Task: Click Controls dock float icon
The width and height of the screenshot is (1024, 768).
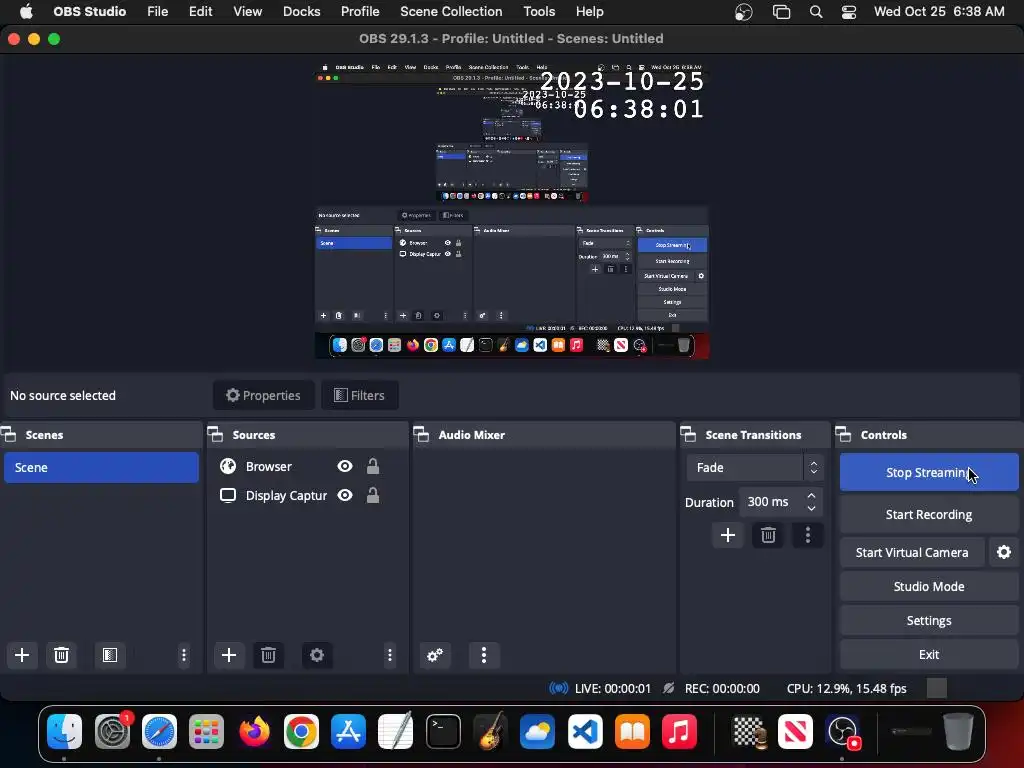Action: point(844,434)
